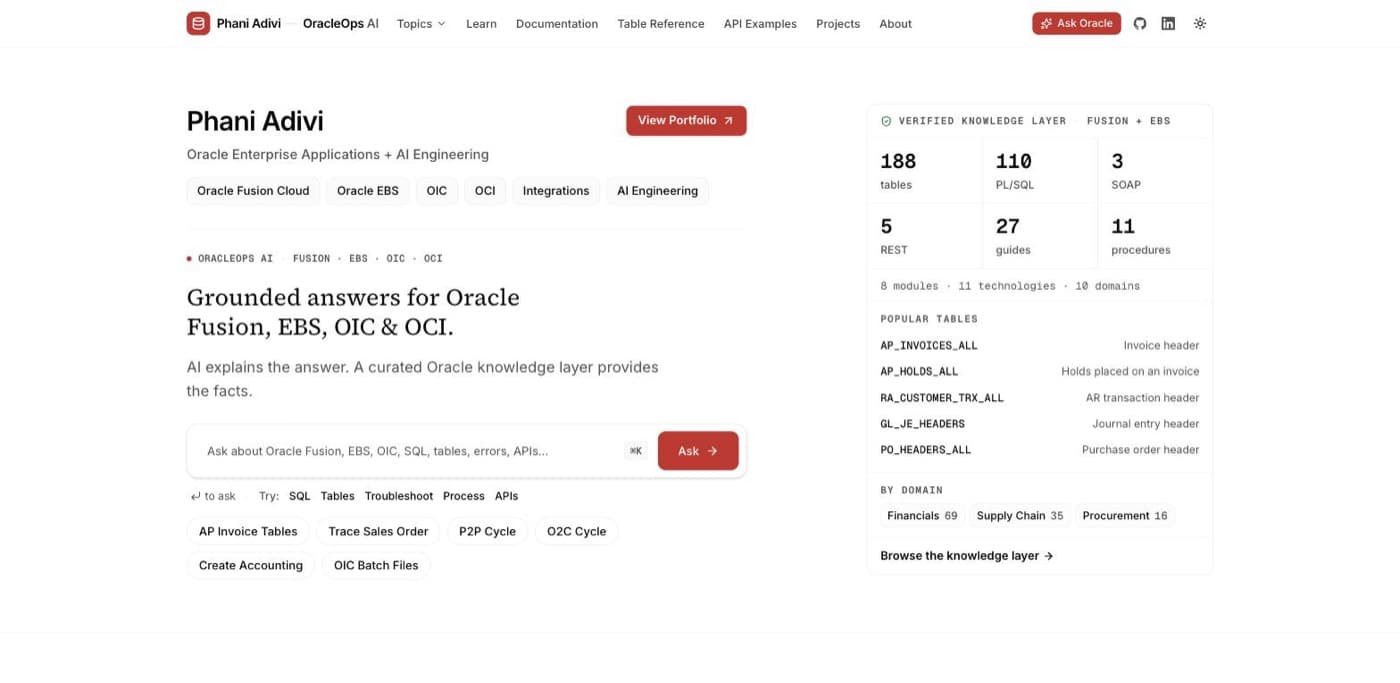This screenshot has width=1400, height=683.
Task: Select the Procurement 16 domain chip
Action: pyautogui.click(x=1125, y=516)
